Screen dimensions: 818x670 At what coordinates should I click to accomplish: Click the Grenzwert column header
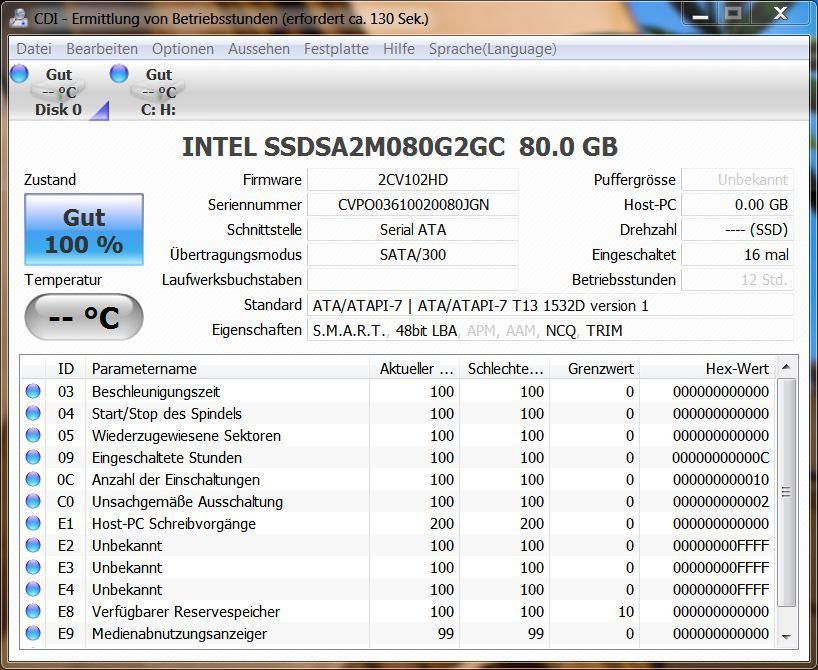click(595, 368)
